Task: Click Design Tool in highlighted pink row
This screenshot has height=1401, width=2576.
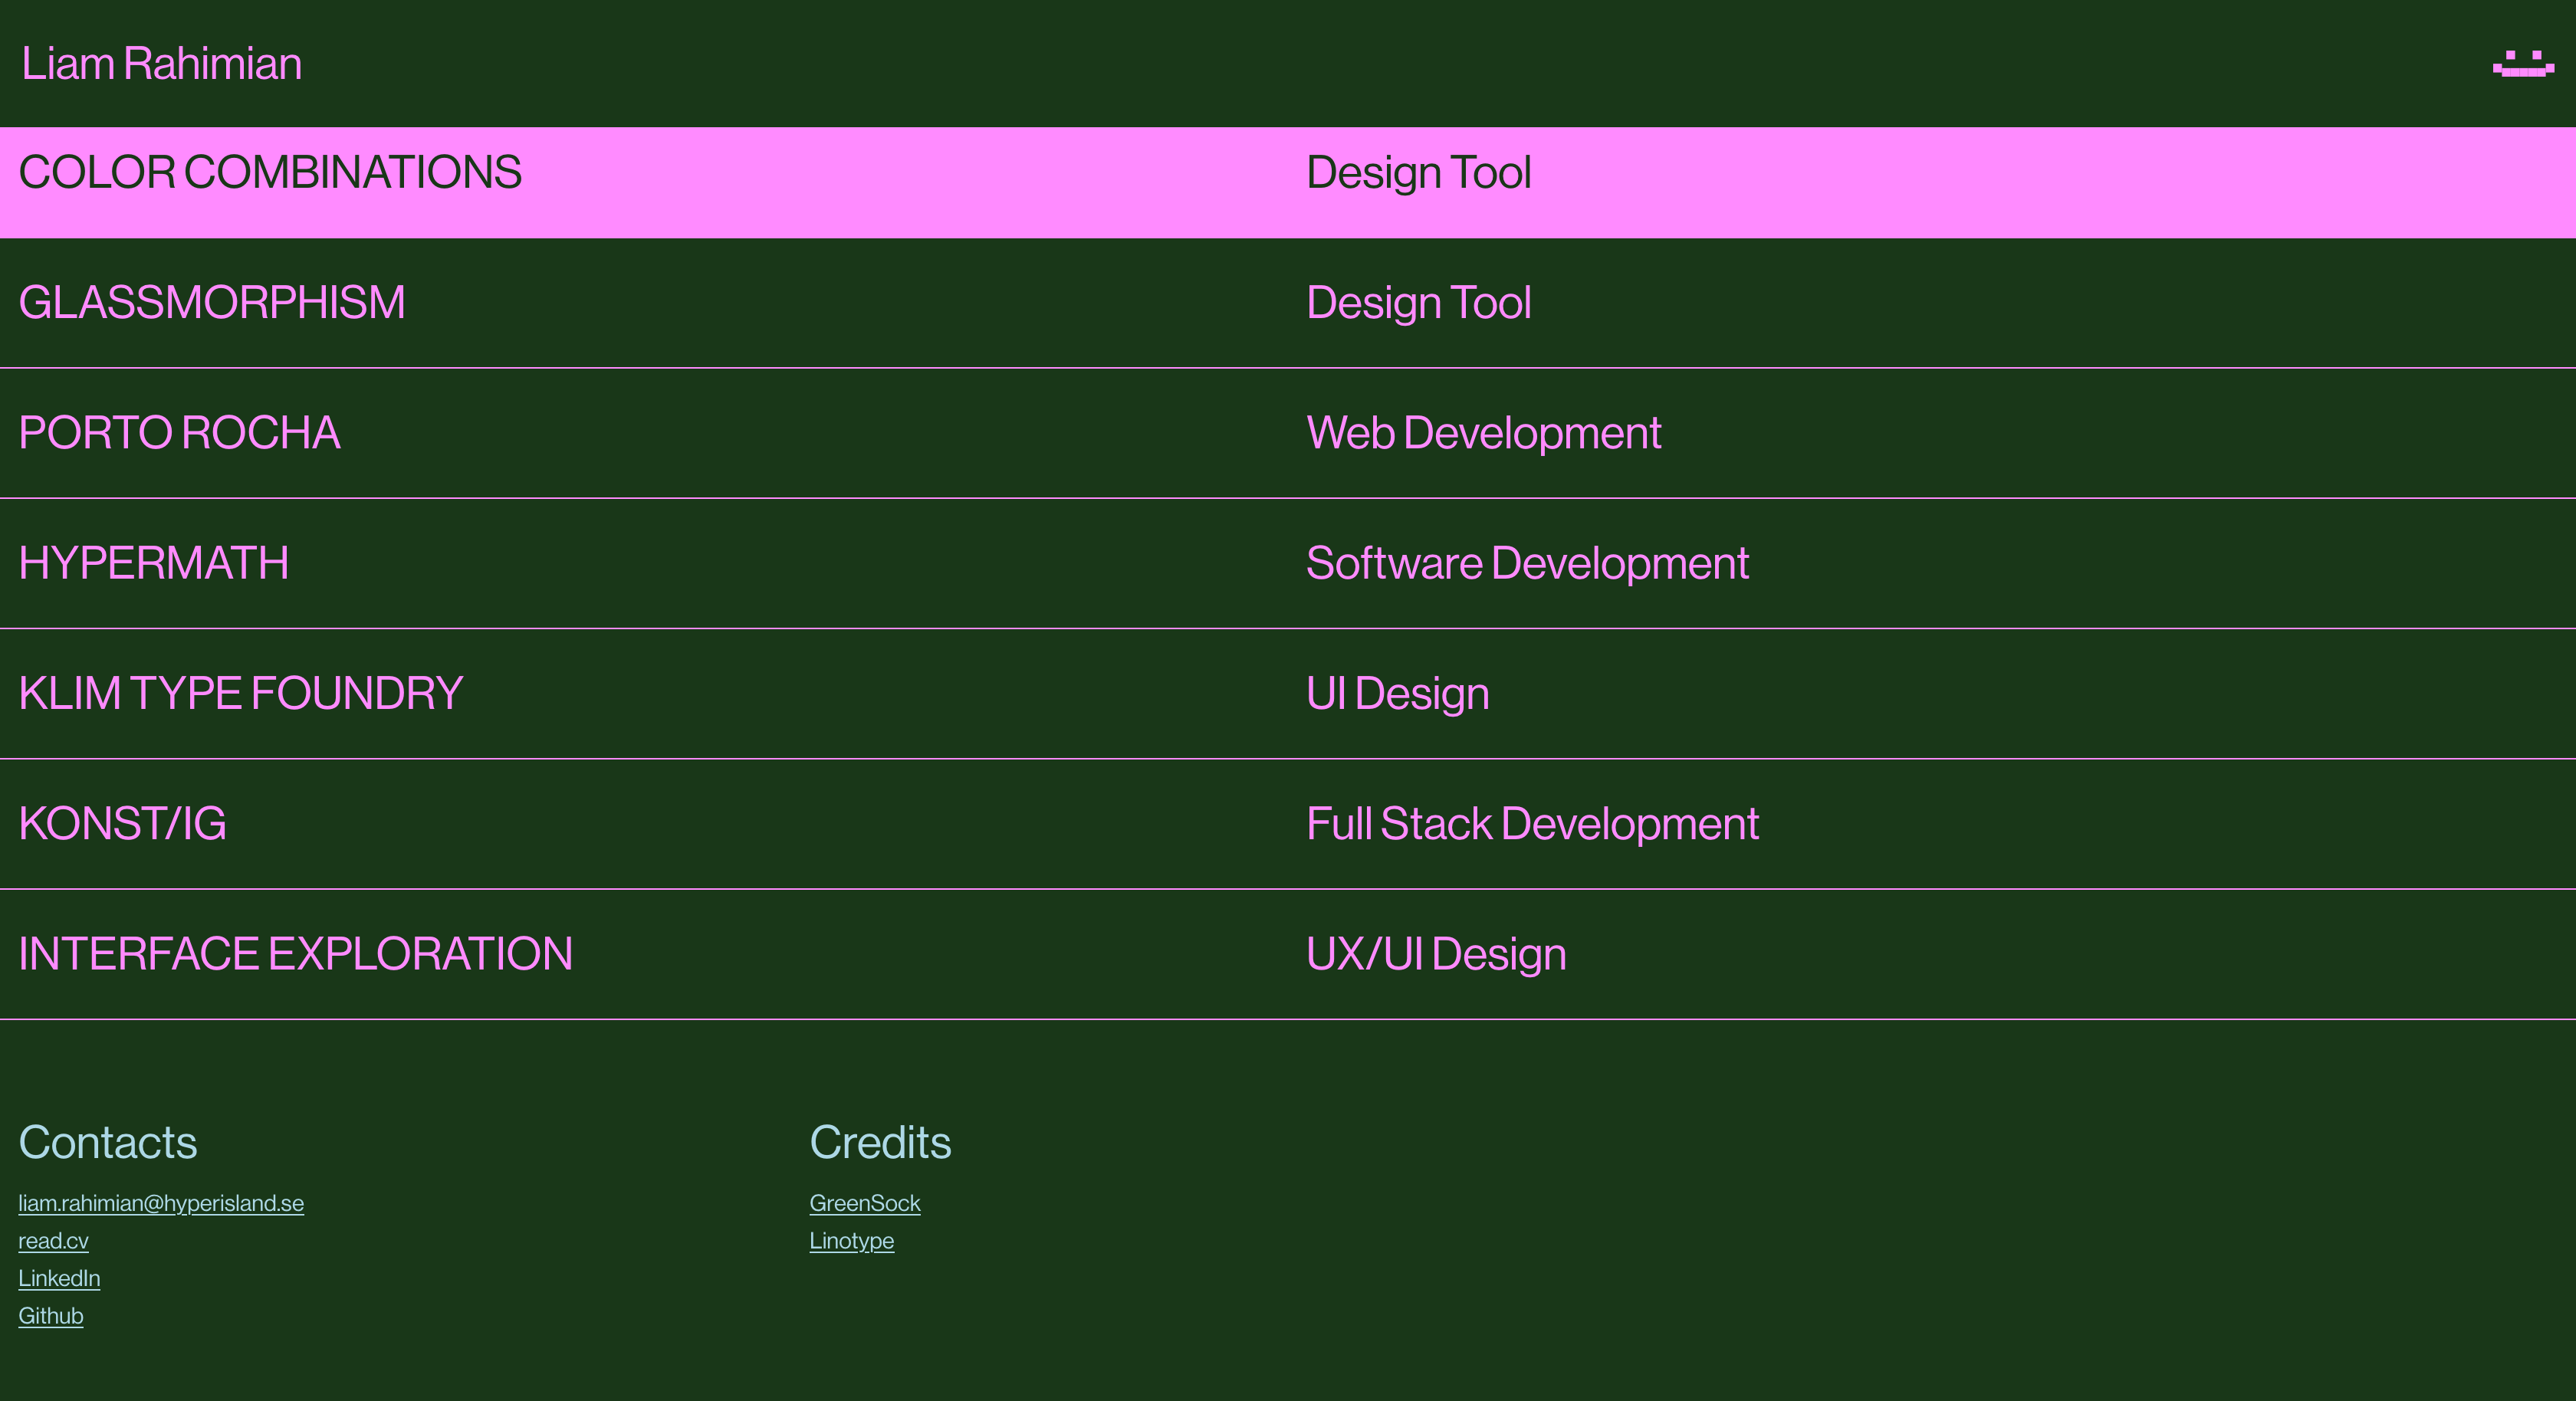Action: 1418,173
